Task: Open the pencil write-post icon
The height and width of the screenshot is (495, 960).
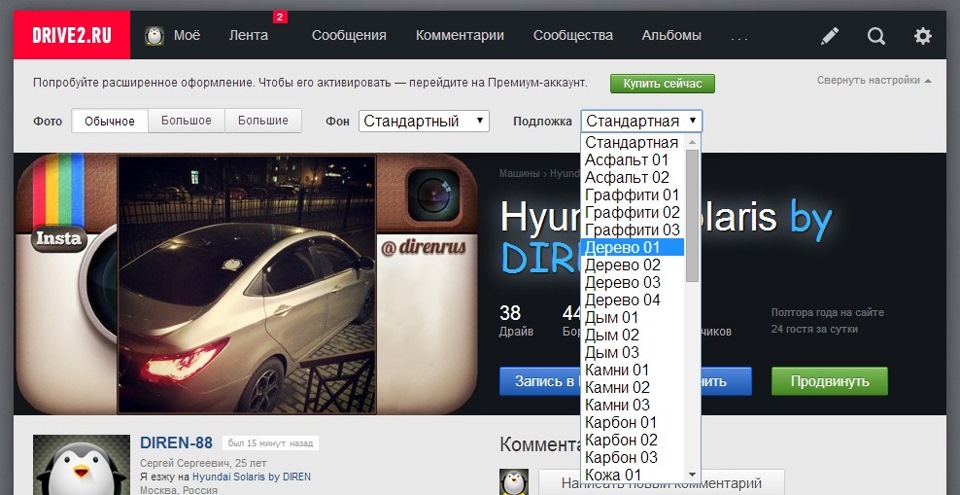Action: point(830,36)
